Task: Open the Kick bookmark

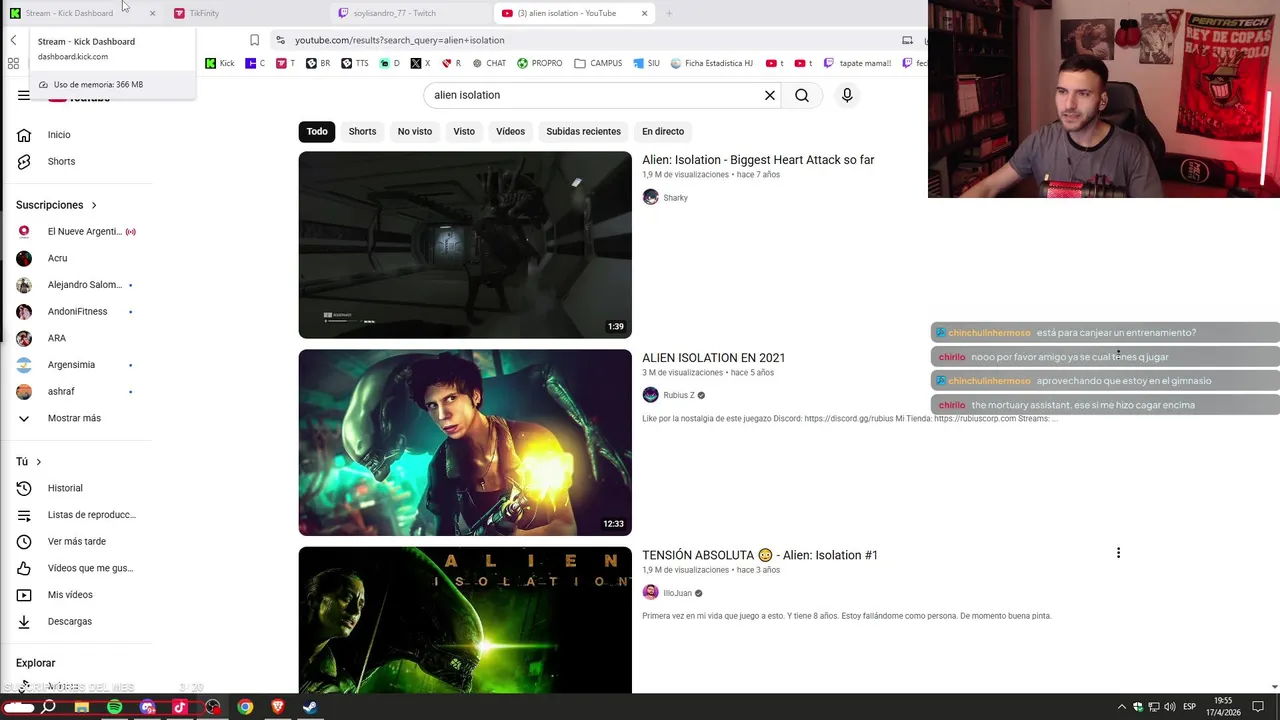Action: pyautogui.click(x=219, y=63)
